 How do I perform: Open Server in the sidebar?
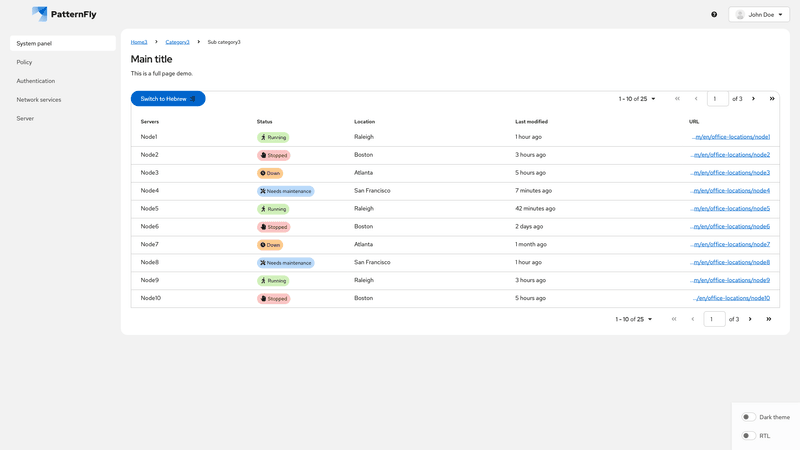click(x=63, y=118)
